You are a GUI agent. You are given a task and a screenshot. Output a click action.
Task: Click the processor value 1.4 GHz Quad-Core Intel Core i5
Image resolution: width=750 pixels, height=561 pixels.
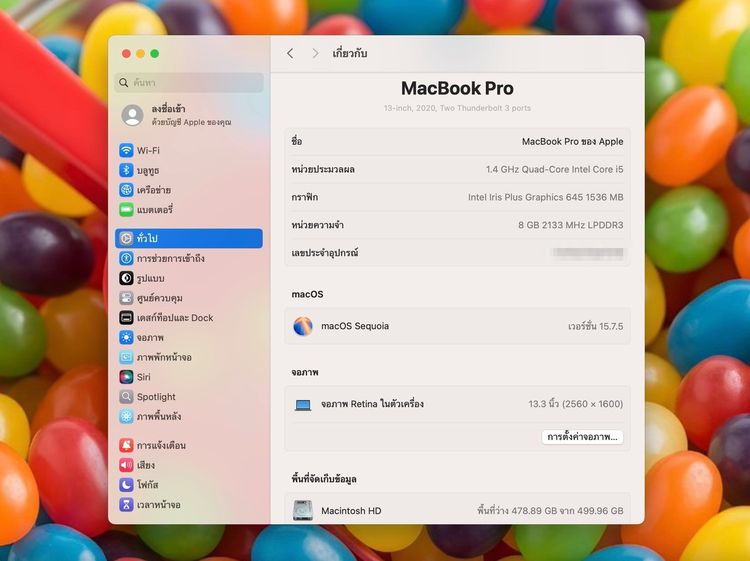(x=554, y=169)
